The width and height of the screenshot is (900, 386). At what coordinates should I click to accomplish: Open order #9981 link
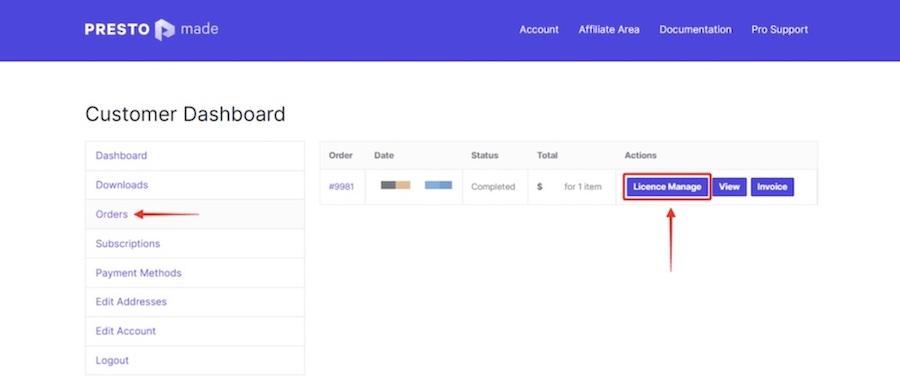point(342,187)
